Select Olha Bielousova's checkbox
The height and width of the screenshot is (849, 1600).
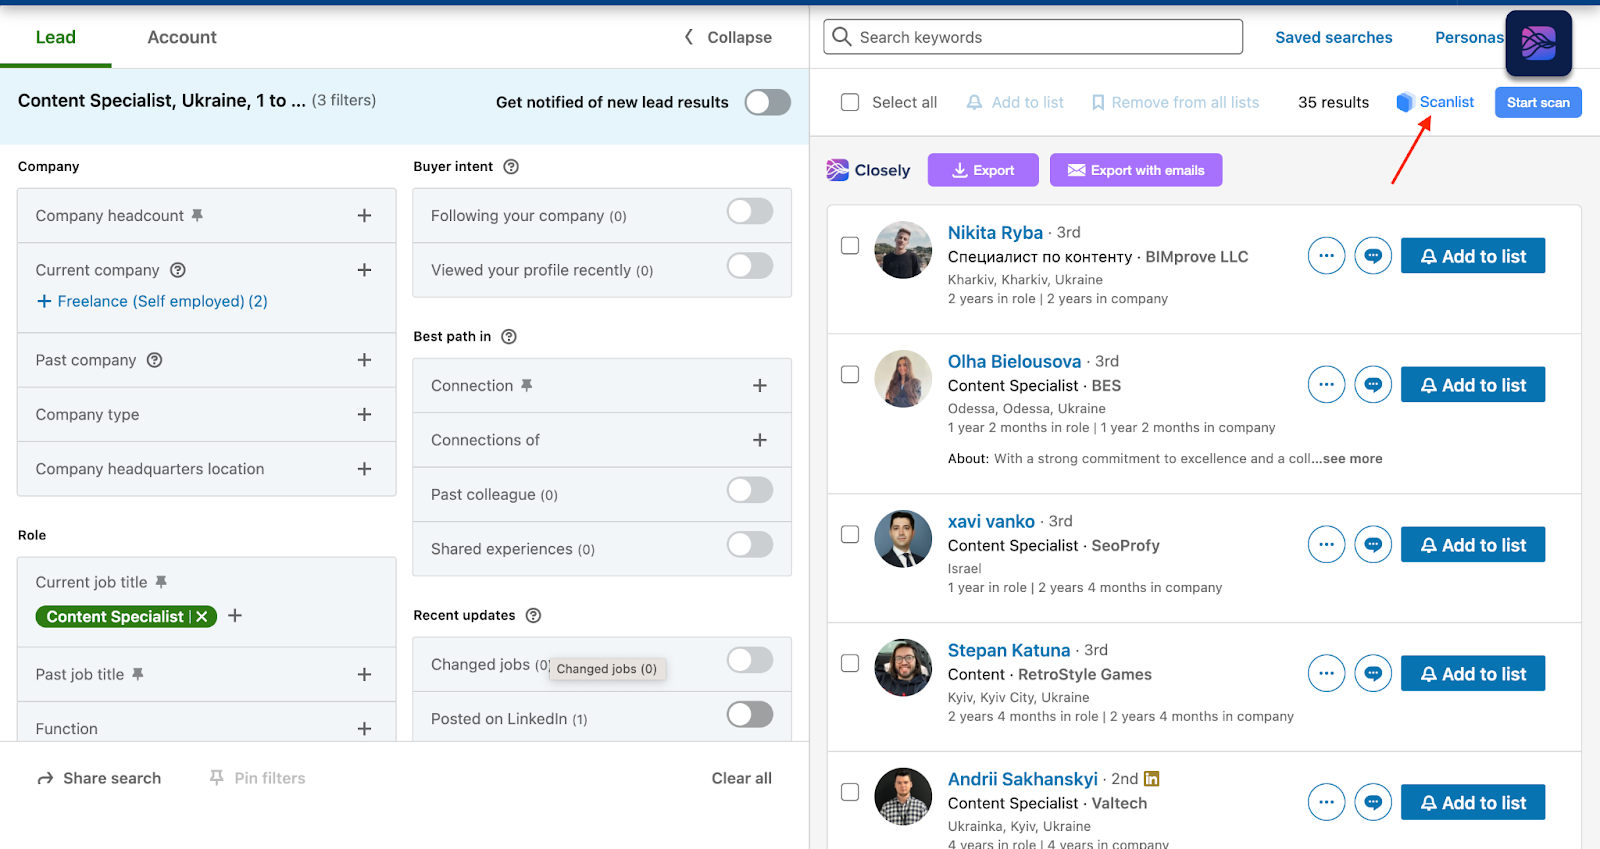pyautogui.click(x=850, y=374)
